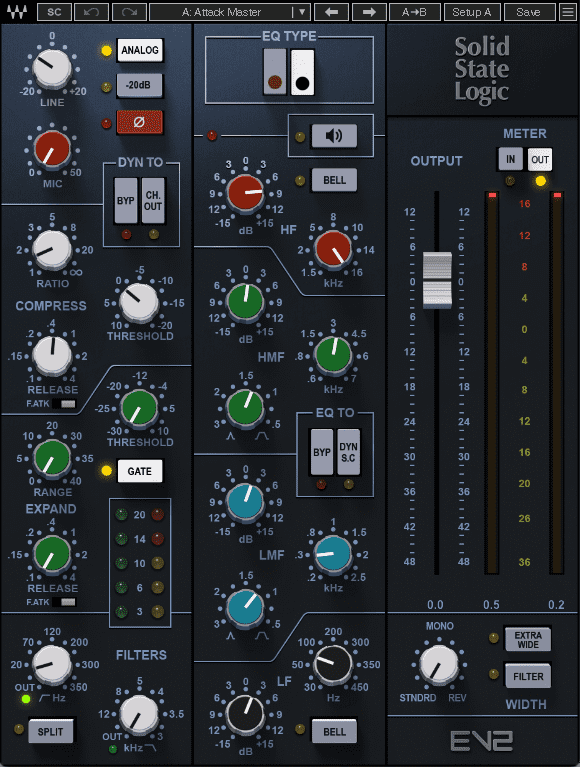The image size is (580, 767).
Task: Load previous preset with left arrow
Action: click(x=332, y=12)
